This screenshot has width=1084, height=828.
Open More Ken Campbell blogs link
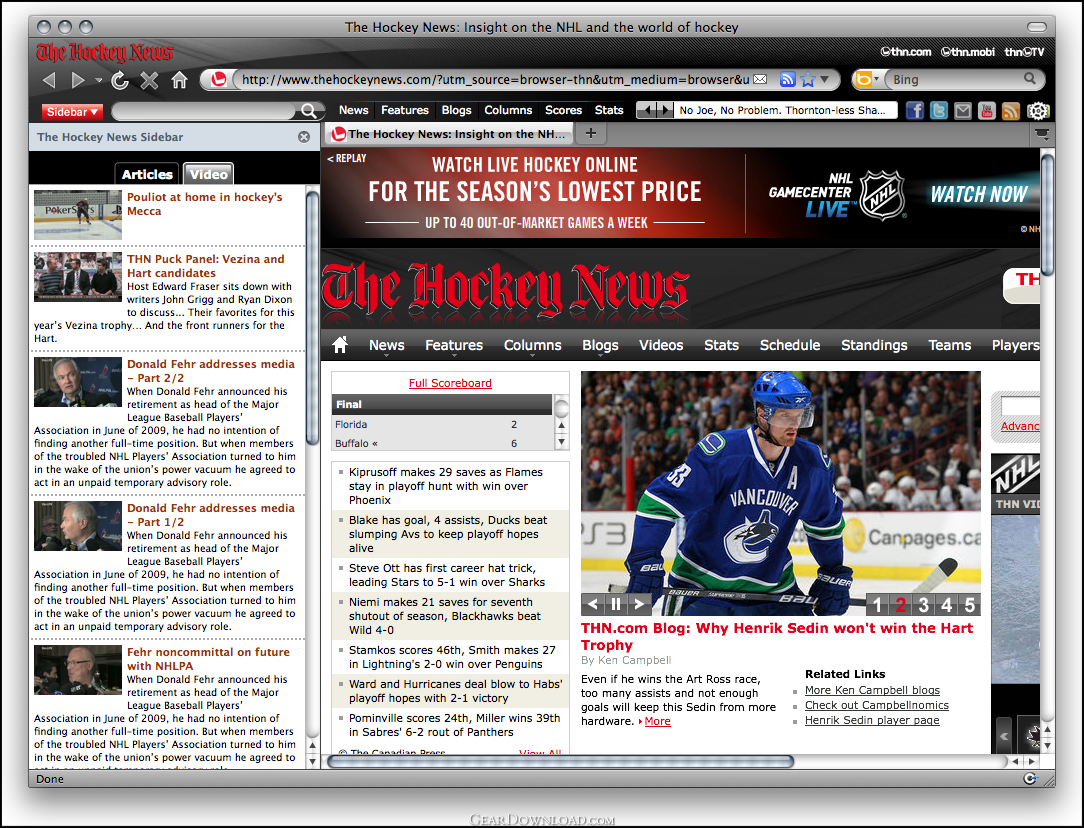click(872, 690)
